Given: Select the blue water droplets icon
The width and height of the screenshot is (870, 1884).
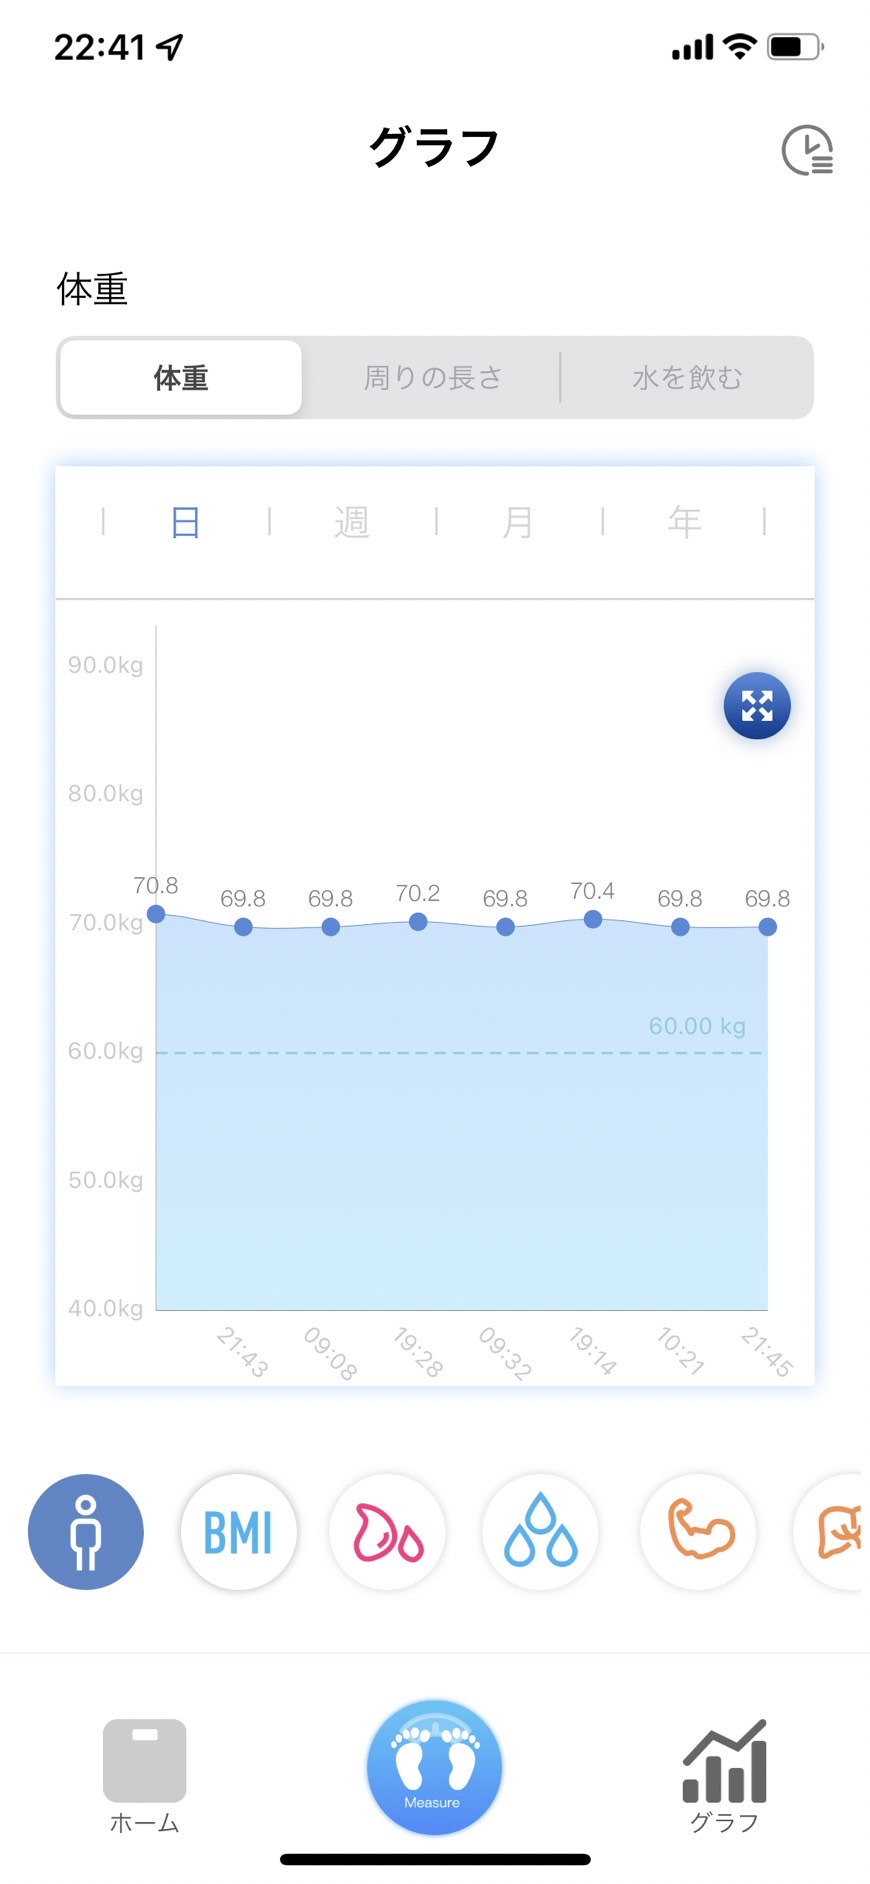Looking at the screenshot, I should (541, 1531).
